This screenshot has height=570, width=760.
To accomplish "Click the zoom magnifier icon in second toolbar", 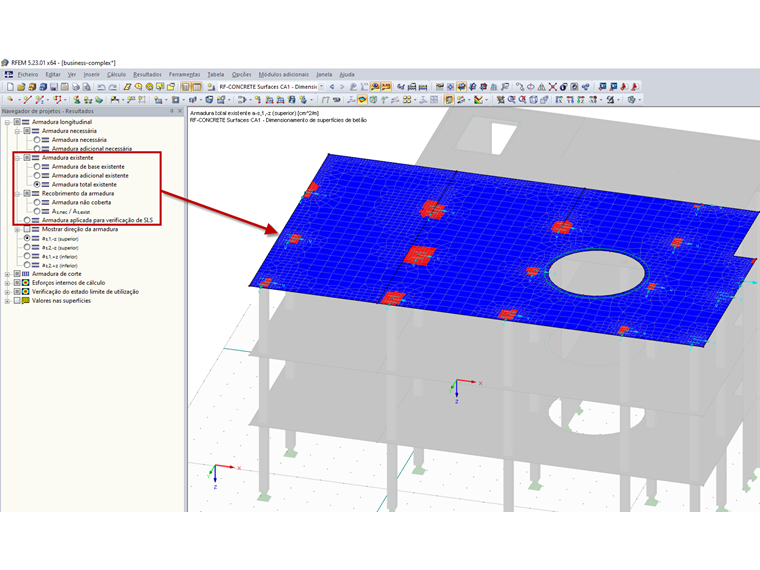I will pos(512,99).
